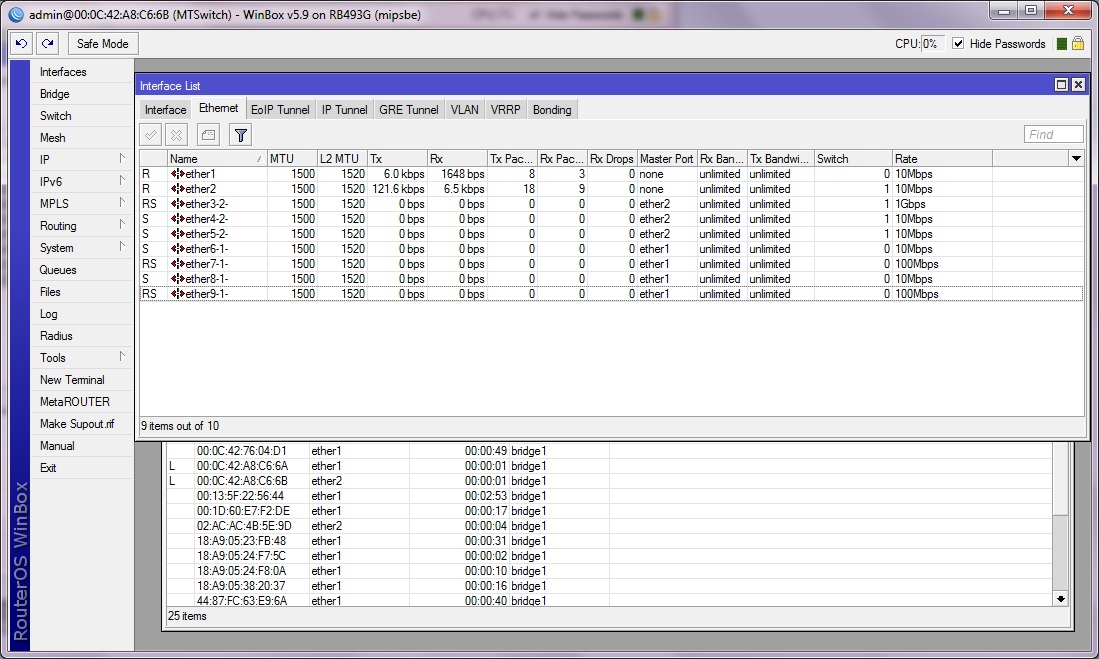
Task: Click the Master Port column header
Action: coord(667,158)
